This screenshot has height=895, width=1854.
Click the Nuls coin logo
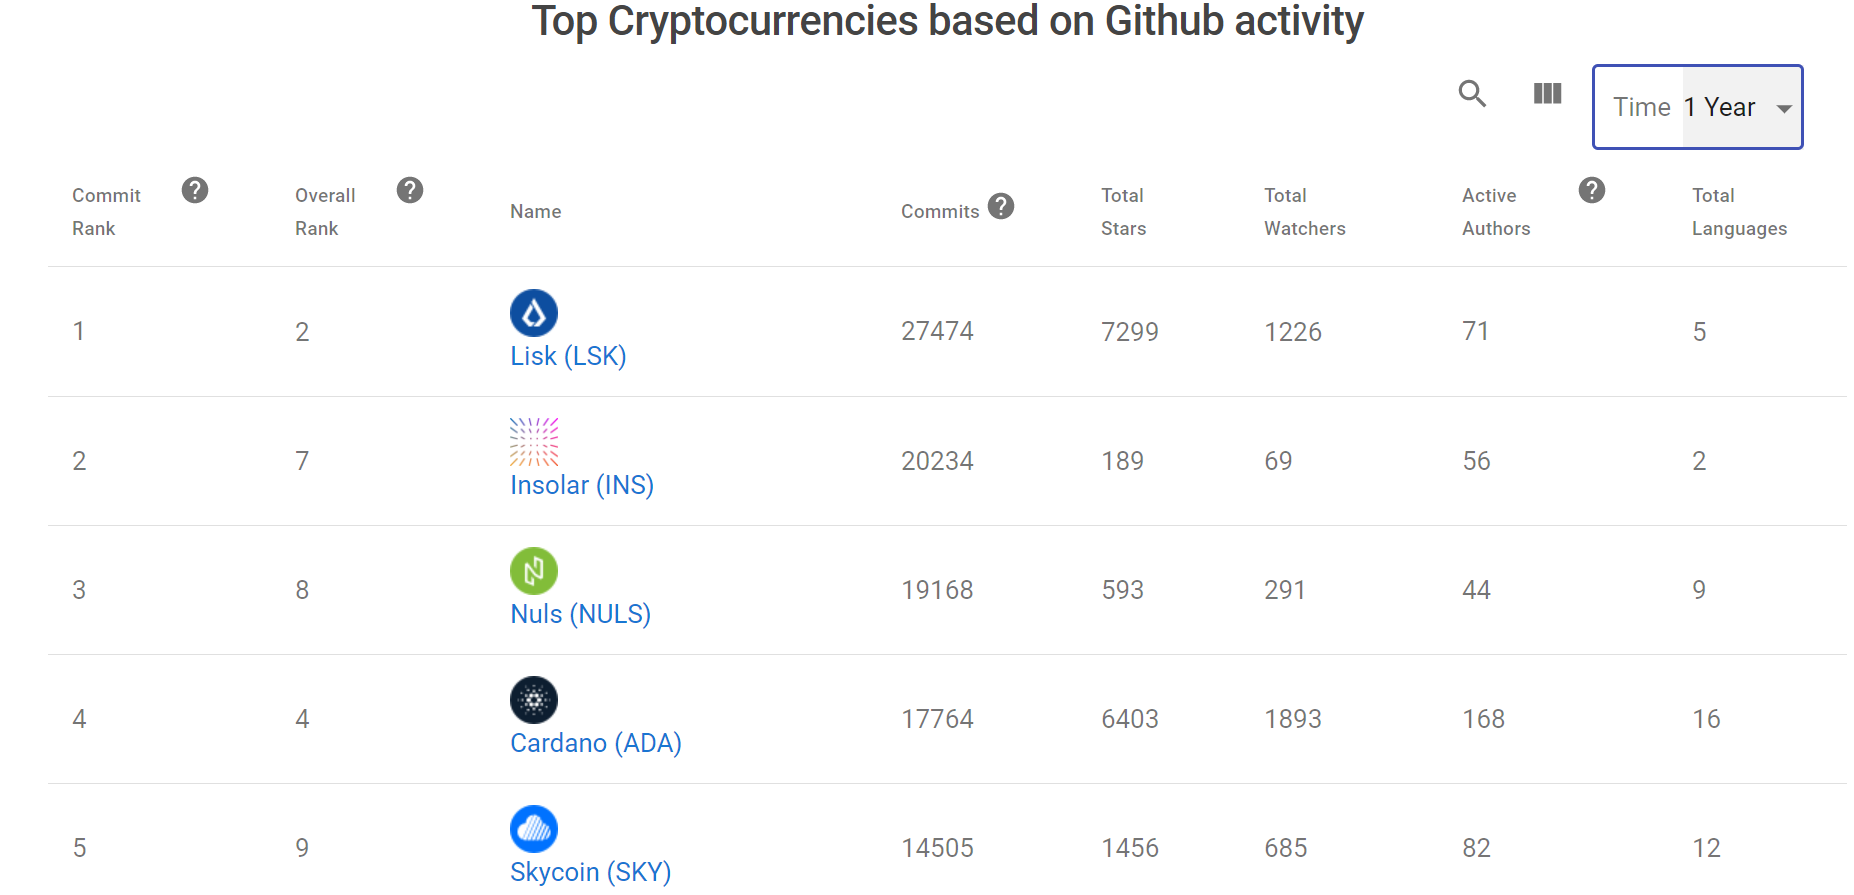tap(534, 571)
